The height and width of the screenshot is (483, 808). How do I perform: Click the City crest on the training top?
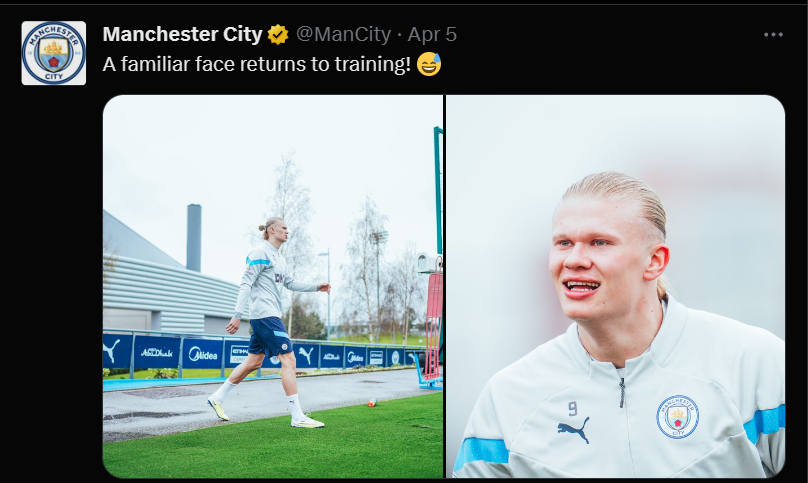click(x=677, y=416)
